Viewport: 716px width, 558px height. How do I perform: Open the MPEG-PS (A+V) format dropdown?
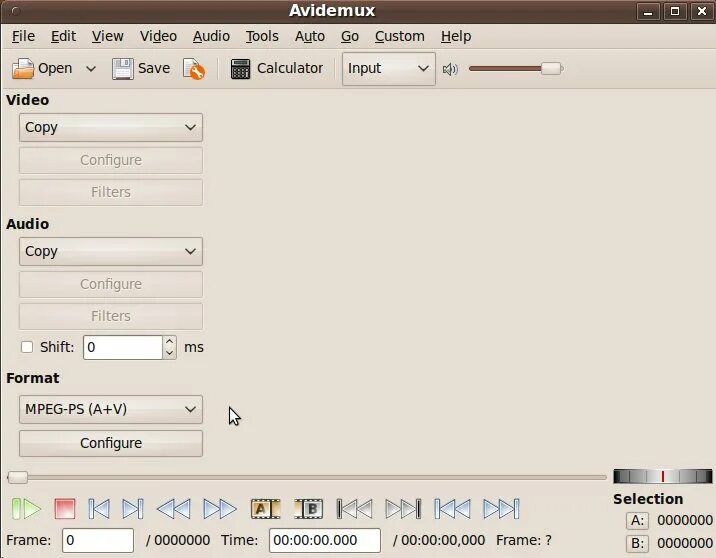click(111, 409)
